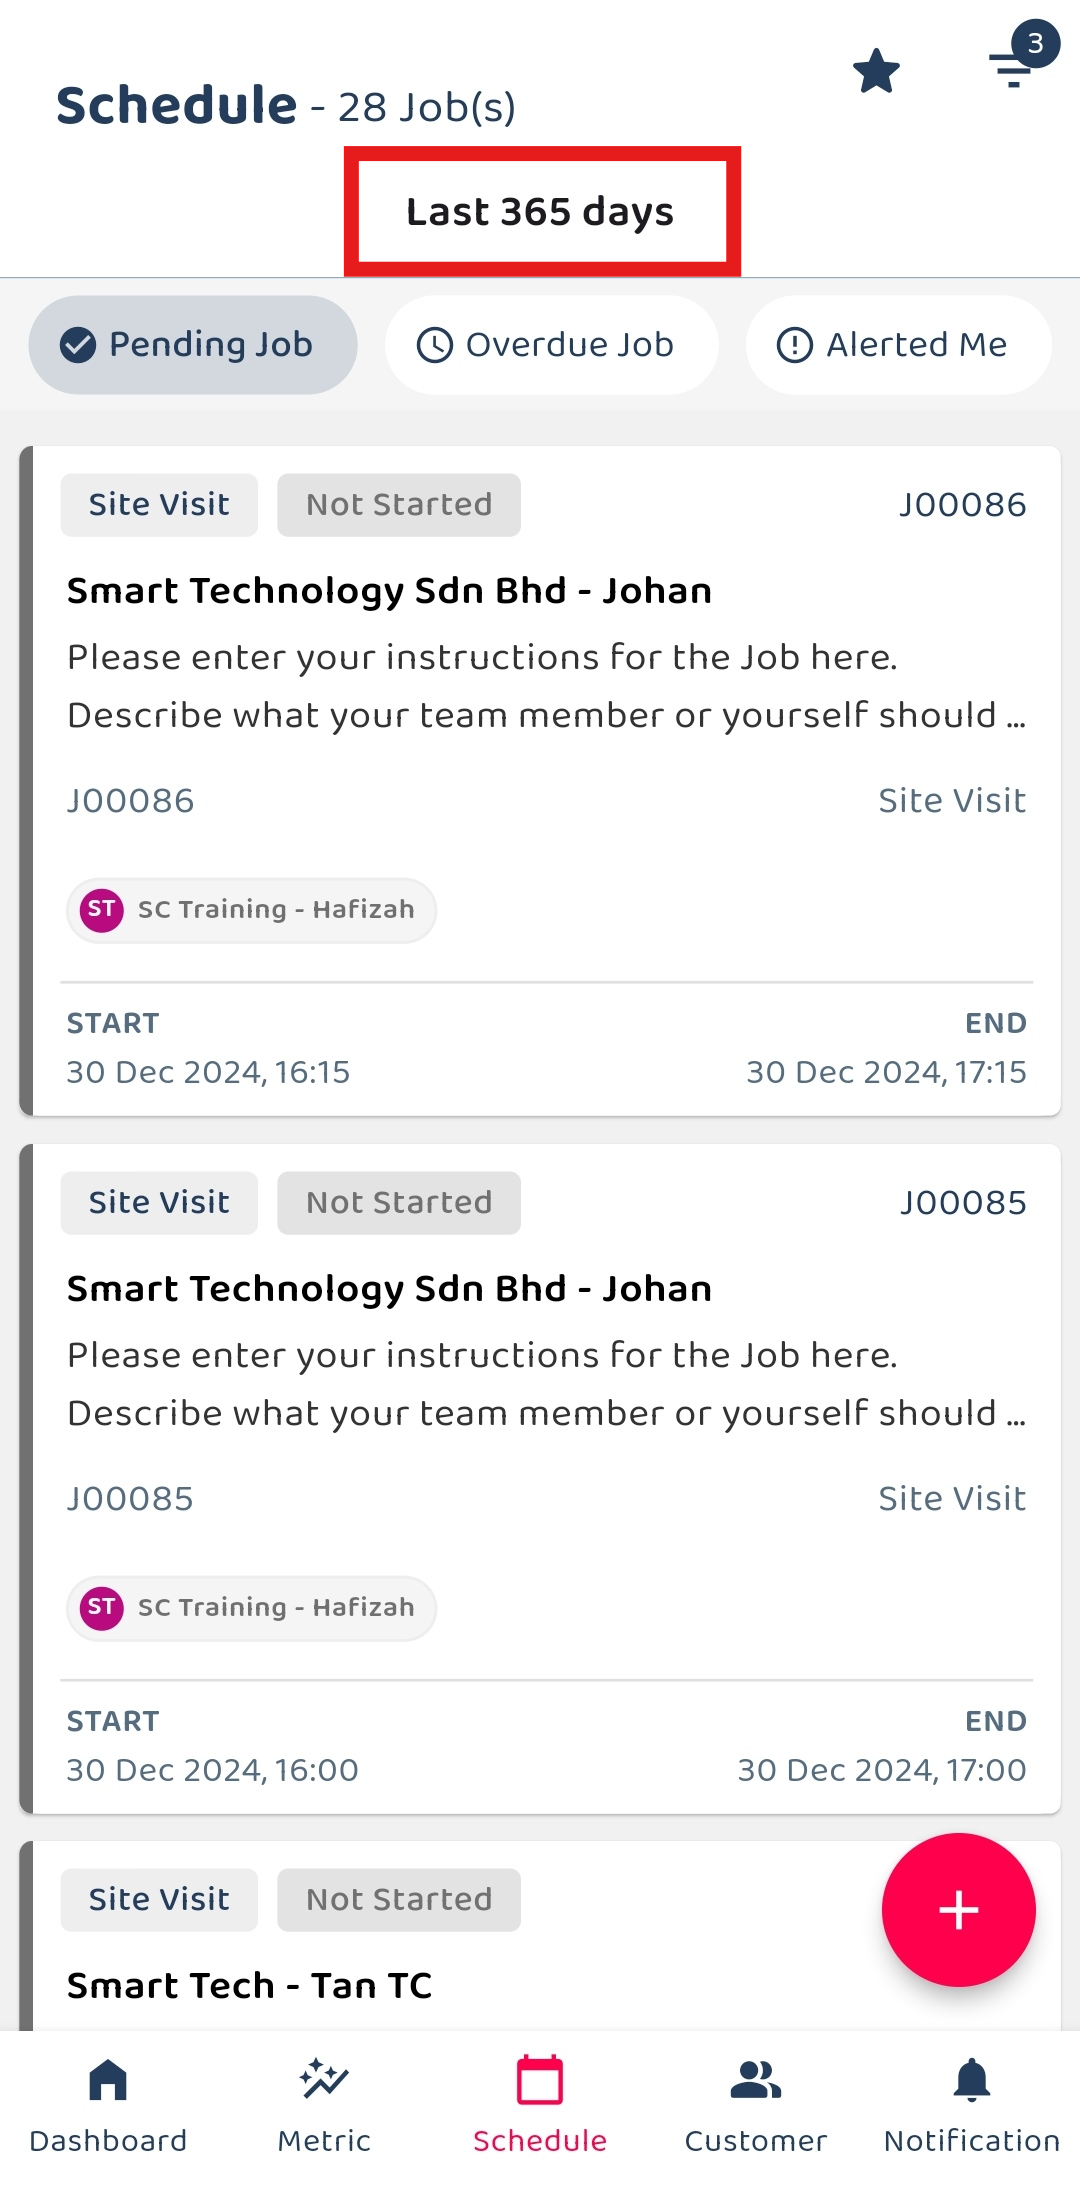Toggle the Pending Job filter chip
1080x2188 pixels.
click(193, 345)
